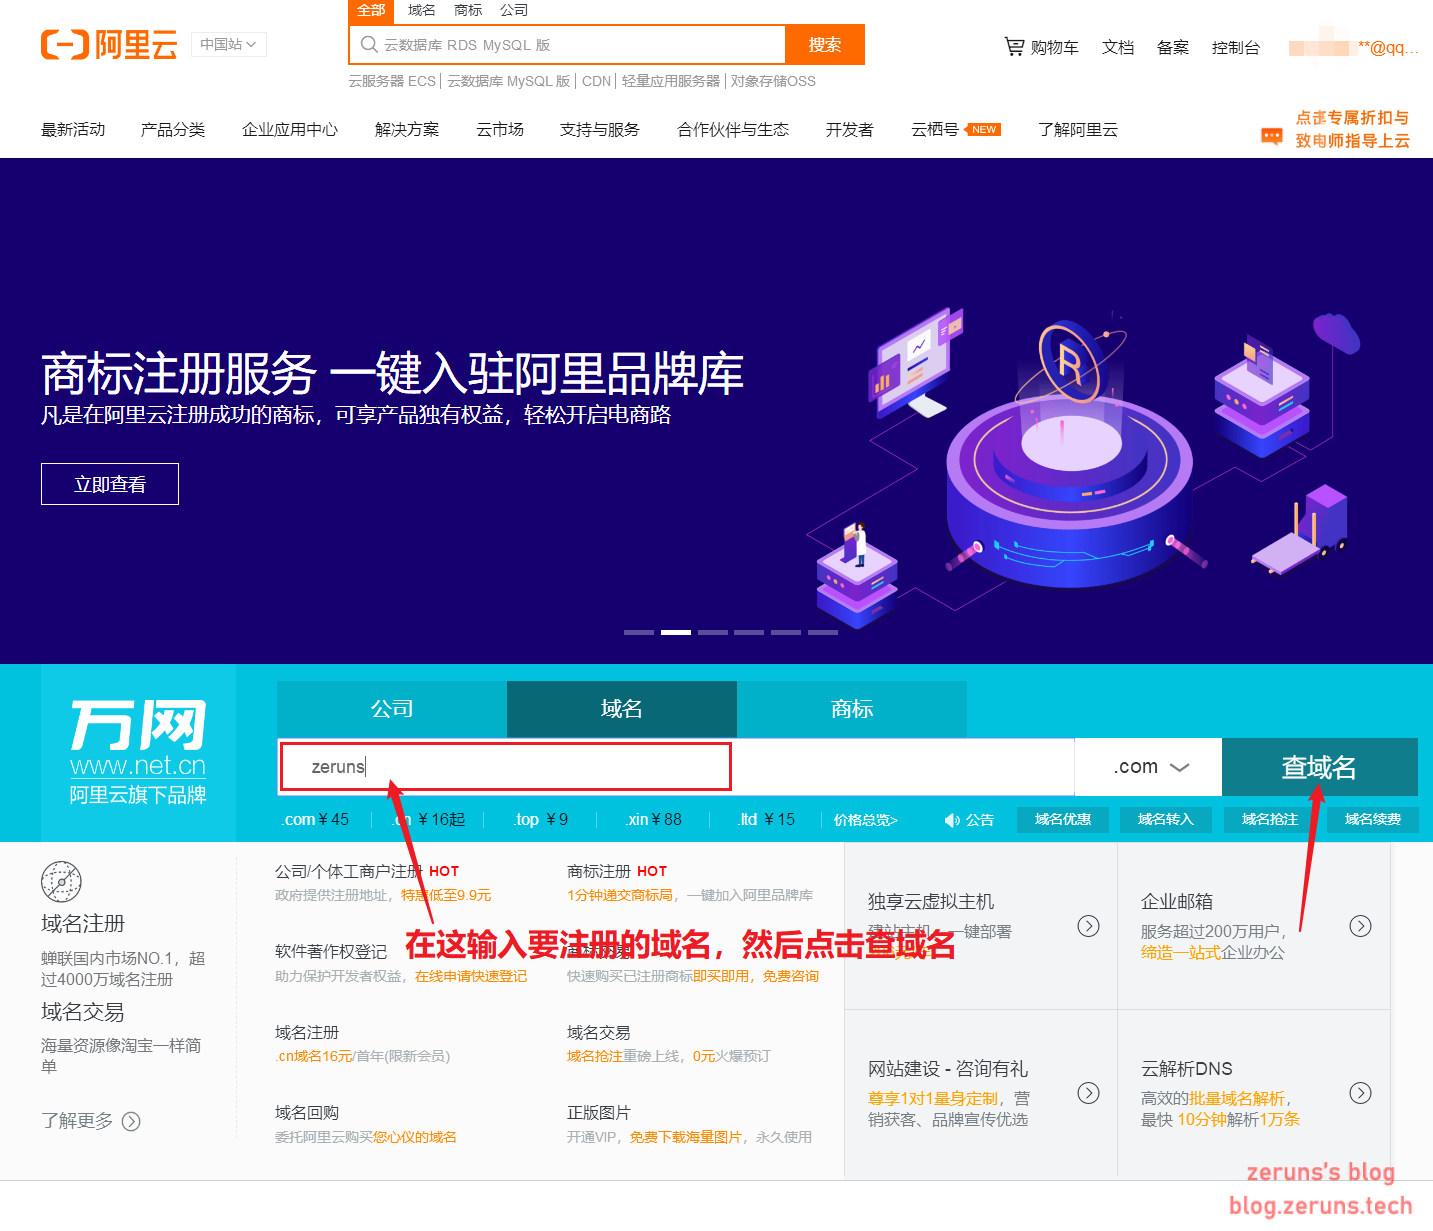Select the 全部 search tab
1433x1231 pixels.
pos(371,10)
